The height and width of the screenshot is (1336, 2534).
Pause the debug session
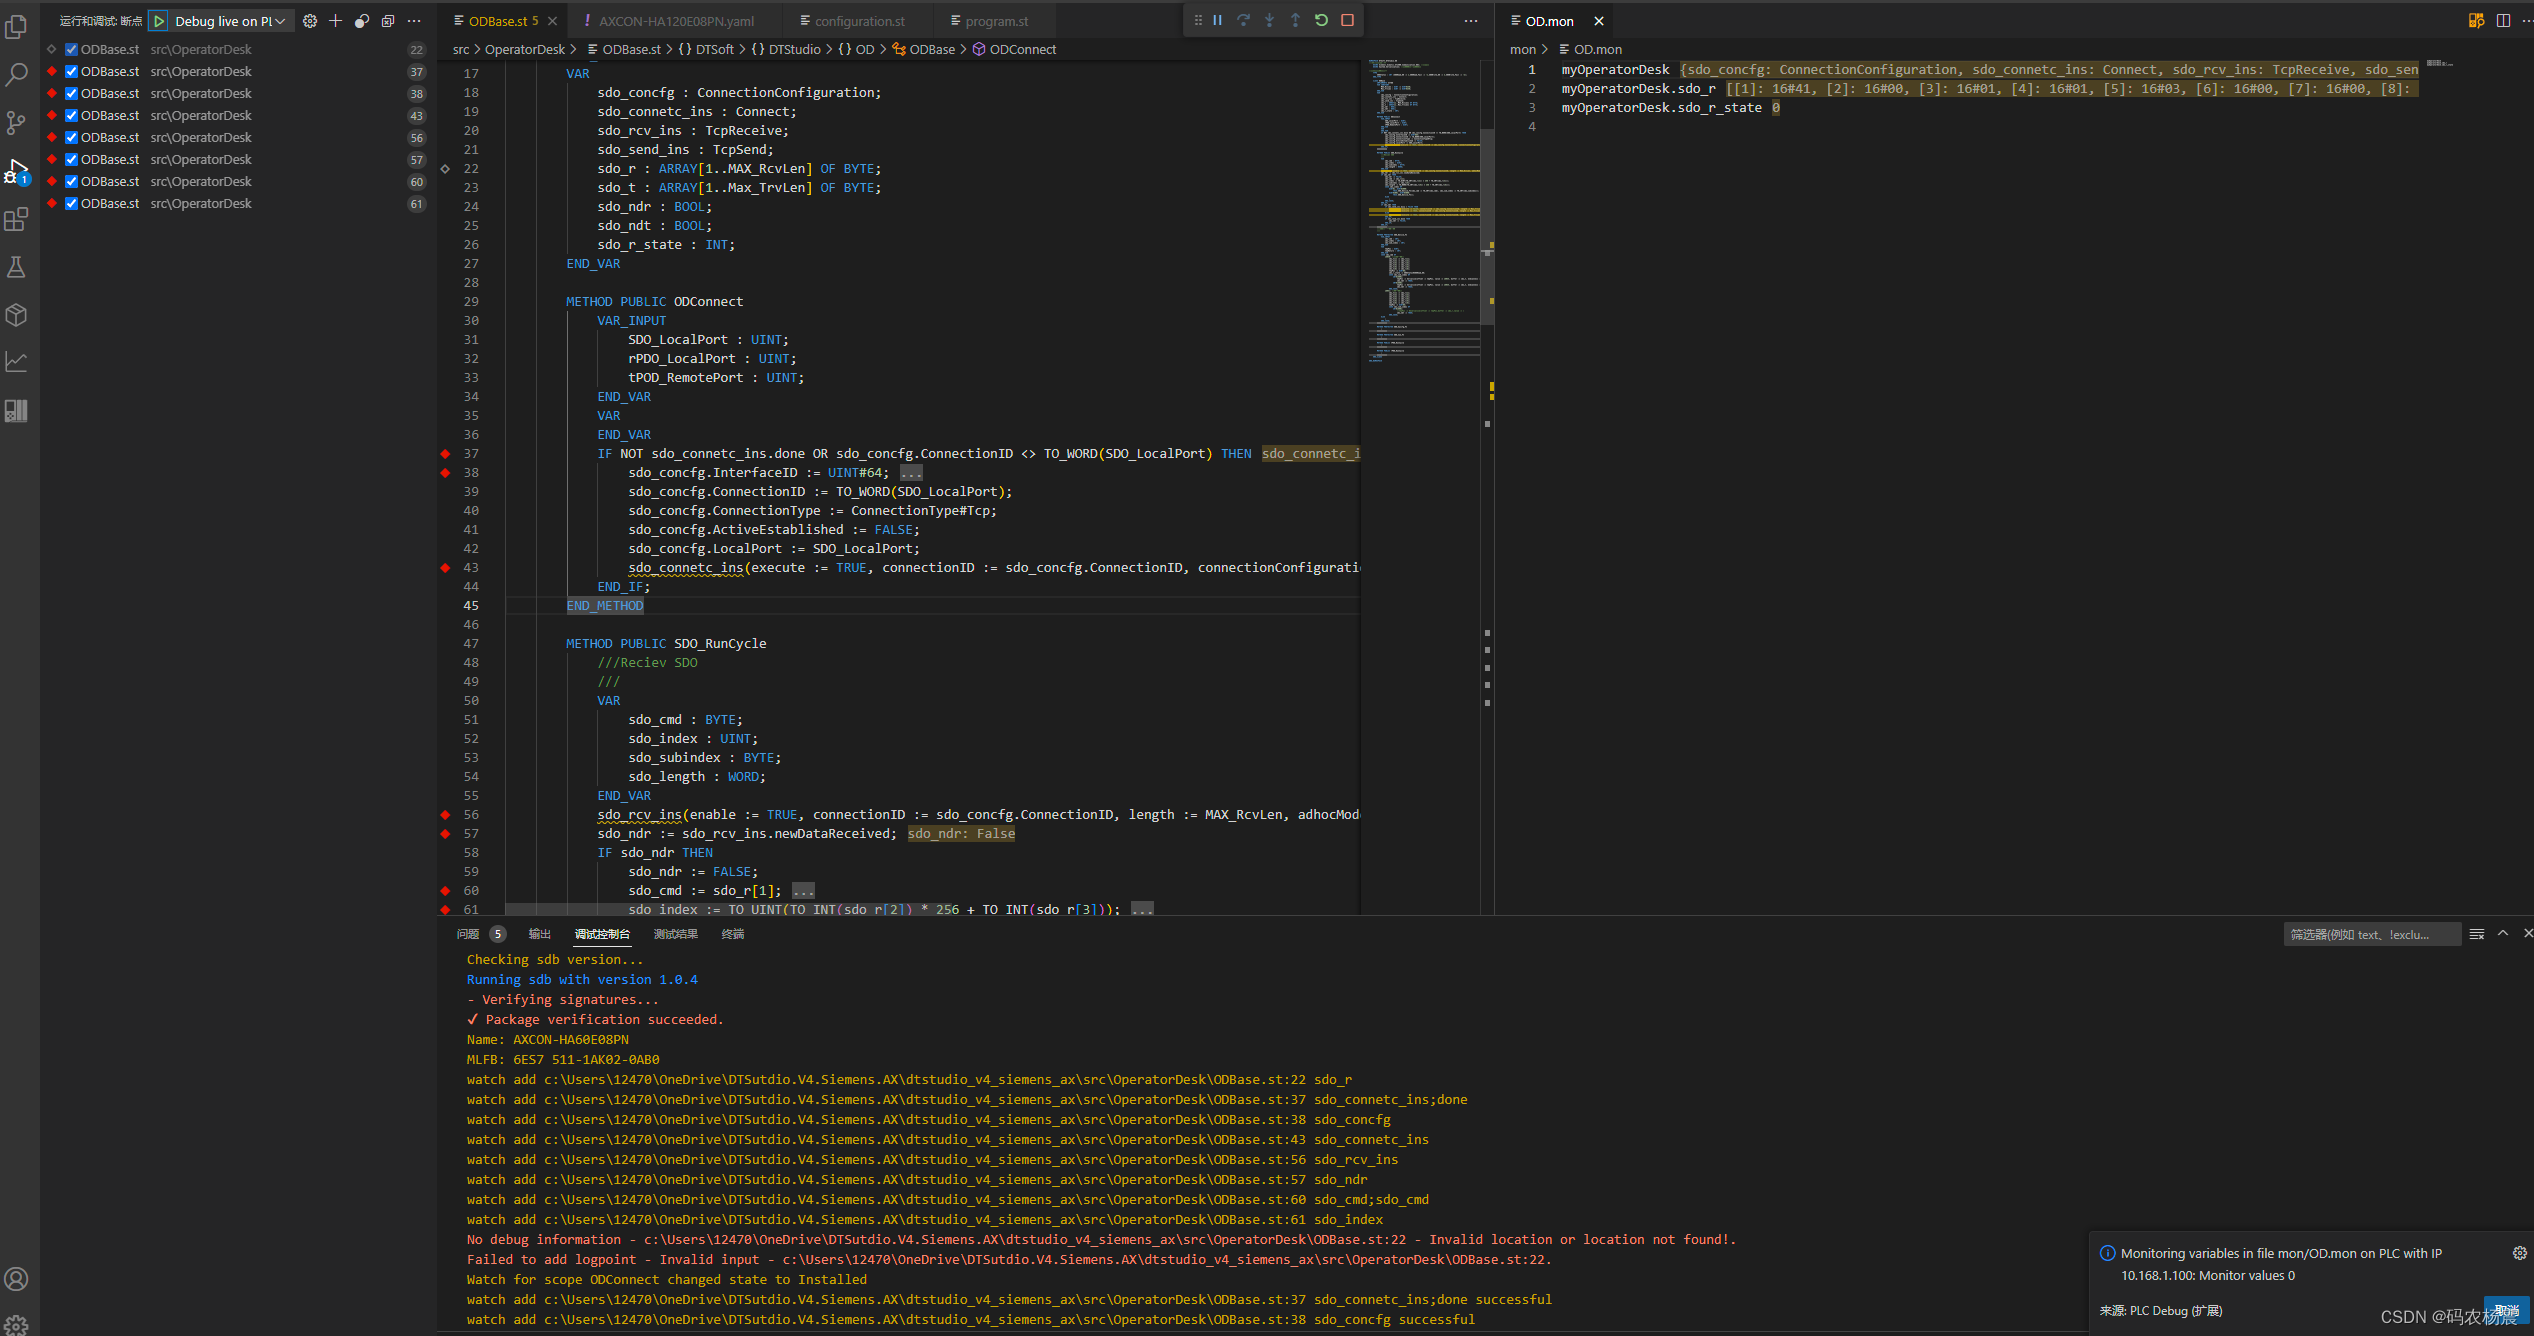(1218, 20)
